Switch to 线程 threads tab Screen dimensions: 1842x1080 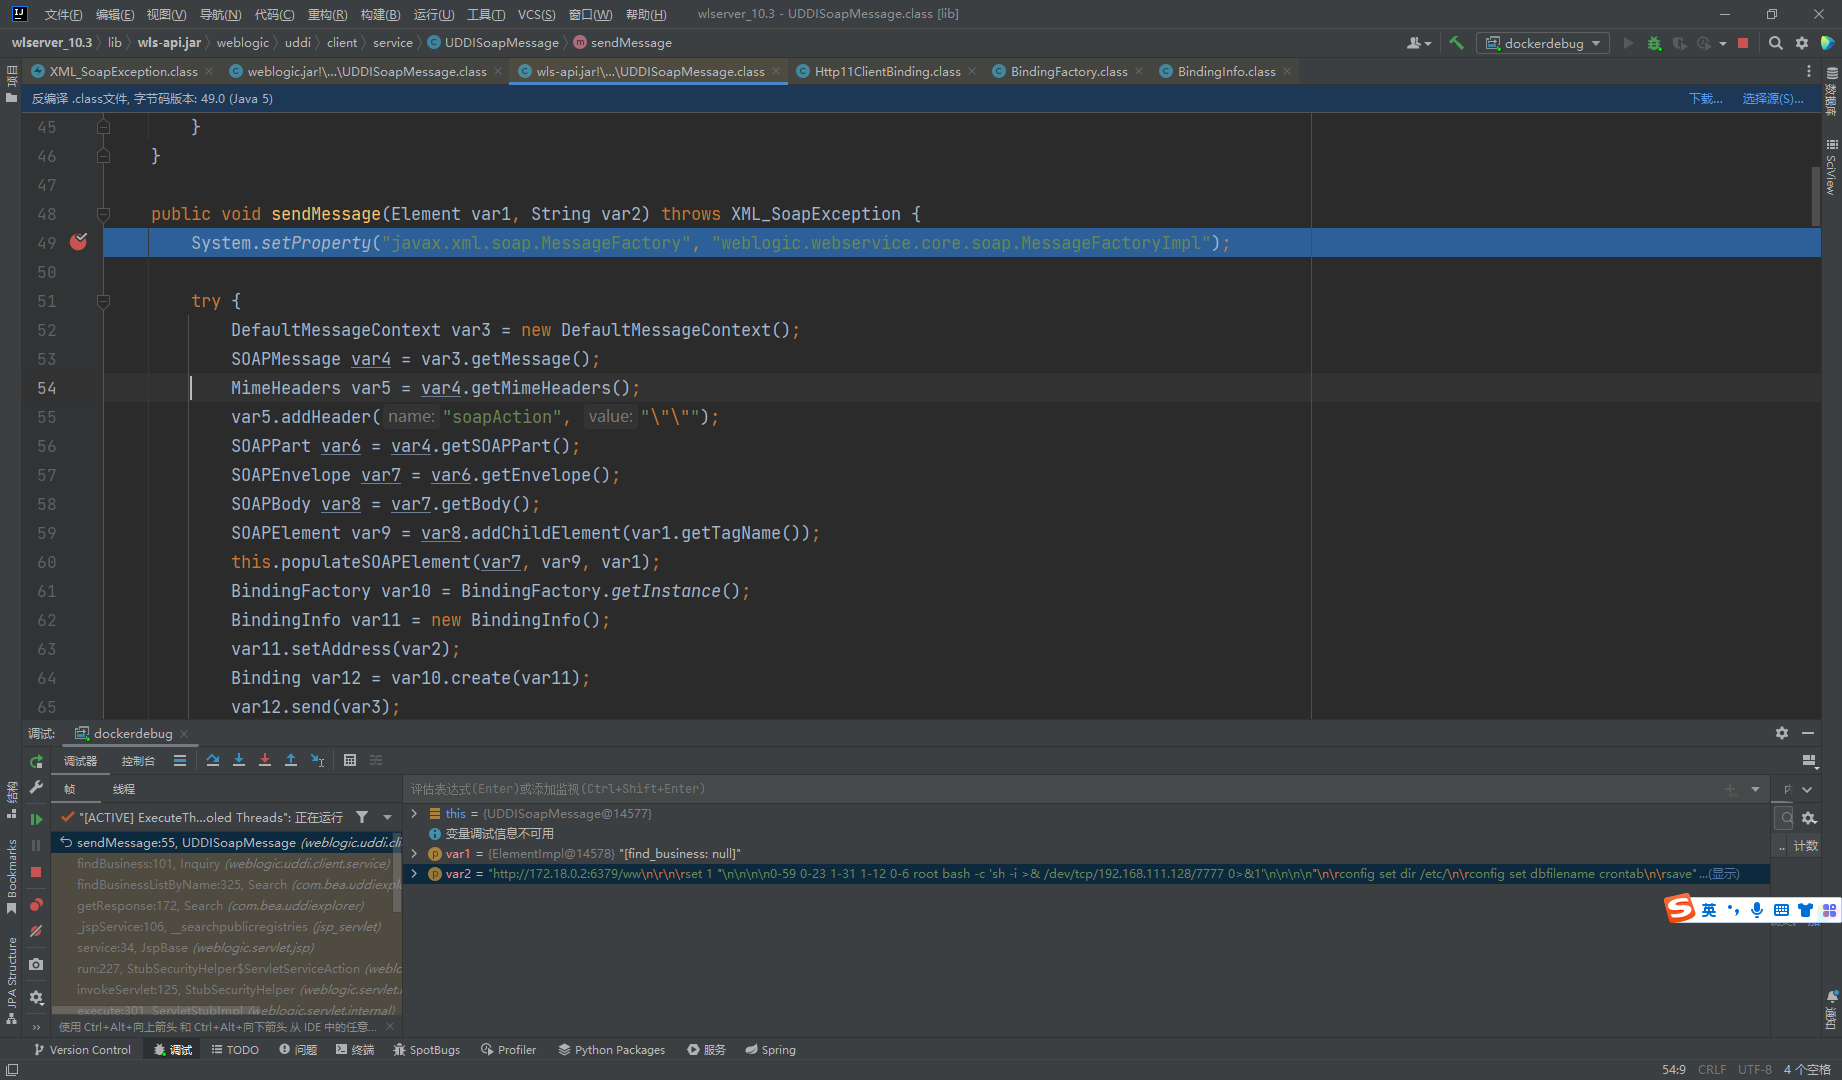click(124, 789)
